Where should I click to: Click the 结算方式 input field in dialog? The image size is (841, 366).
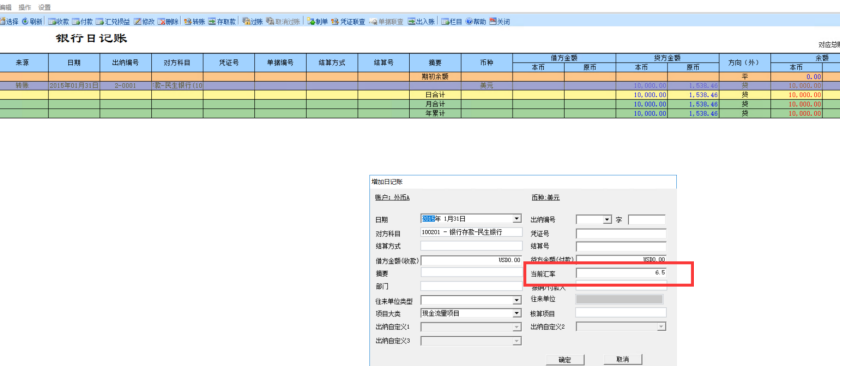tap(471, 246)
